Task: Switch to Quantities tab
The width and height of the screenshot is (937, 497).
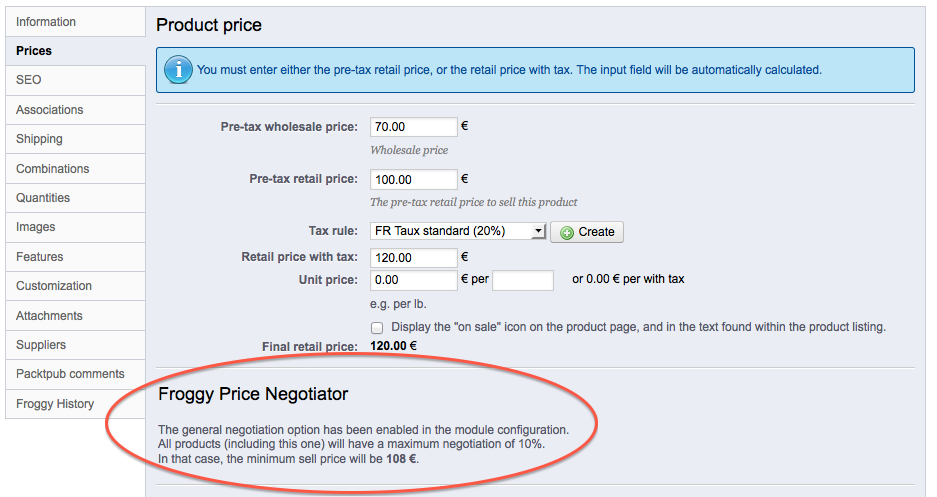Action: coord(75,198)
